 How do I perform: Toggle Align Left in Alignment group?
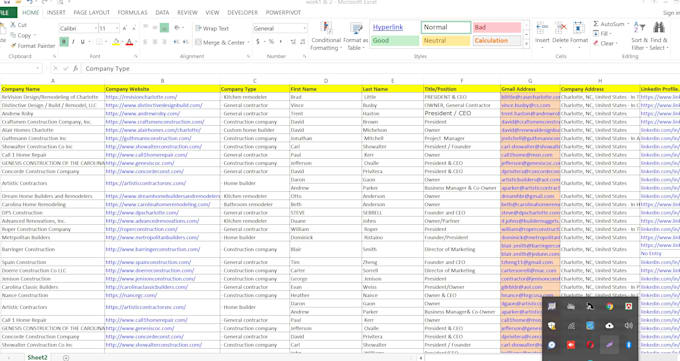(x=145, y=42)
